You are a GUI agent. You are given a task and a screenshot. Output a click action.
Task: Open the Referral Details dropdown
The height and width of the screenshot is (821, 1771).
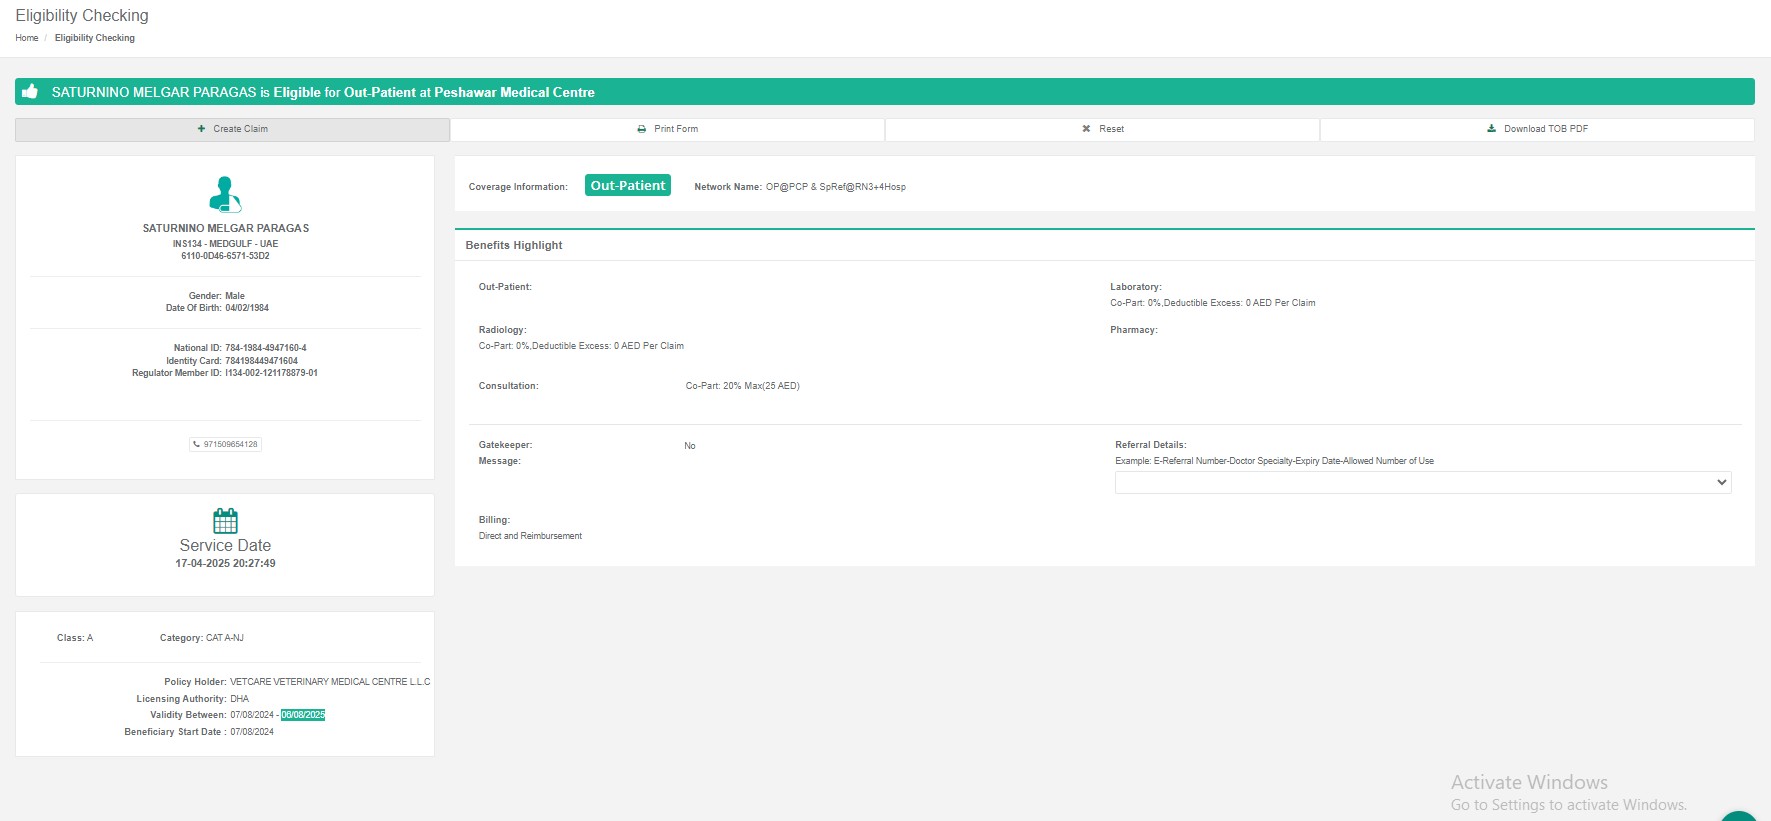1422,482
